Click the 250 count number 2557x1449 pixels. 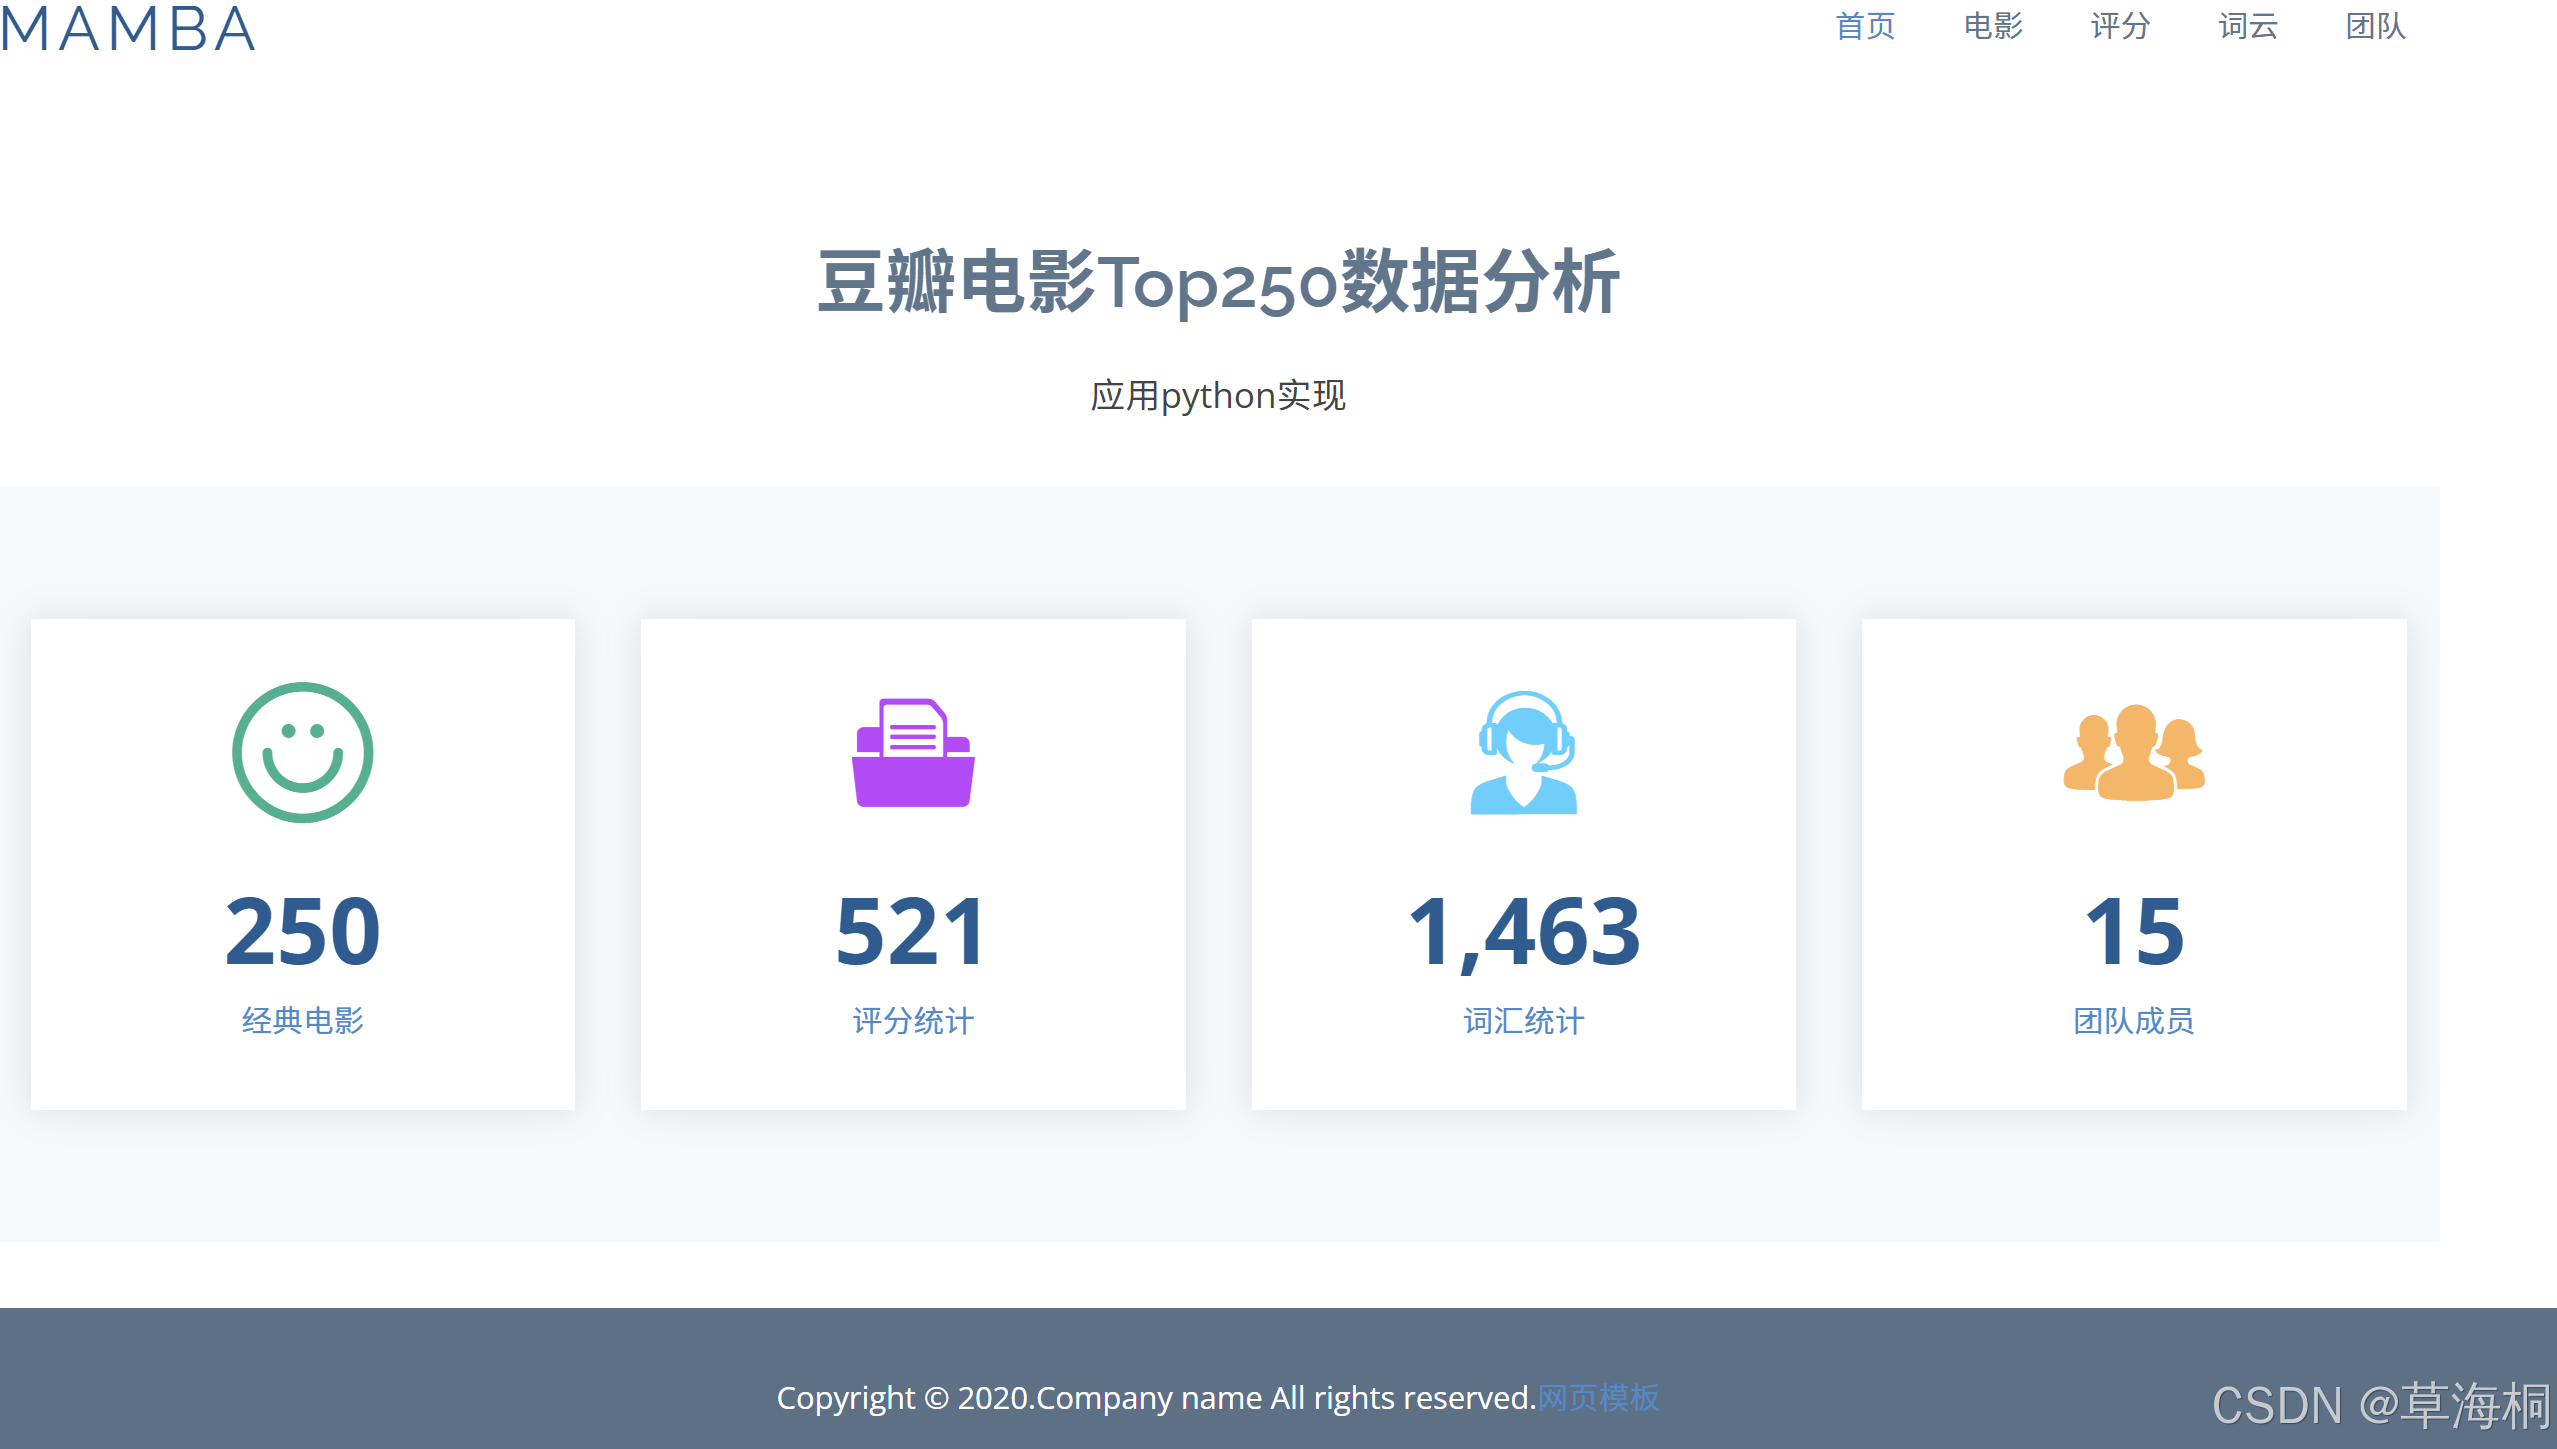302,932
